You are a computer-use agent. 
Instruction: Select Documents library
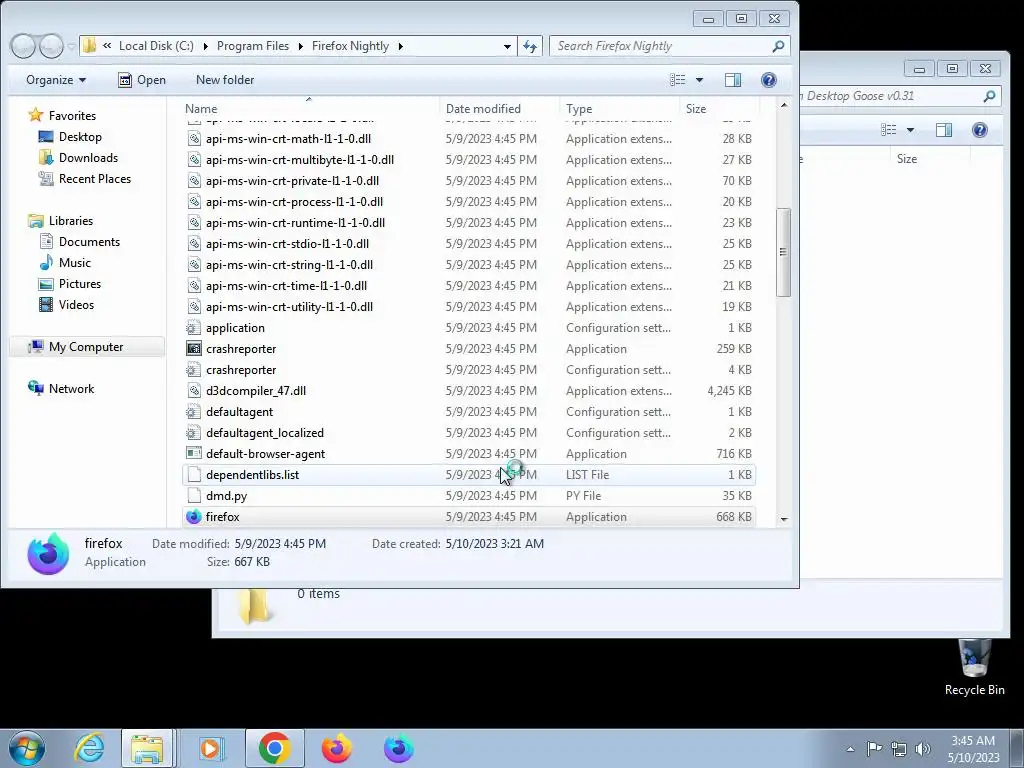tap(89, 242)
